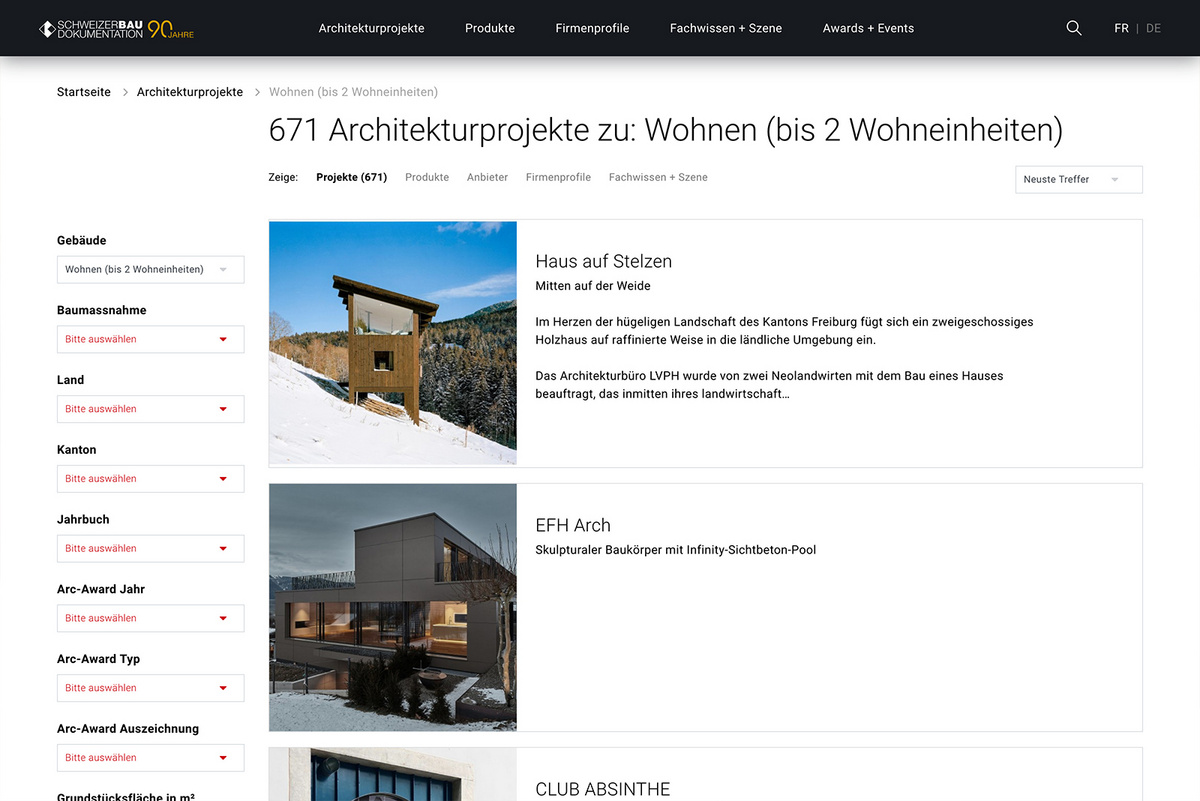Open the Baumassnahme filter dropdown
1200x801 pixels.
tap(150, 339)
